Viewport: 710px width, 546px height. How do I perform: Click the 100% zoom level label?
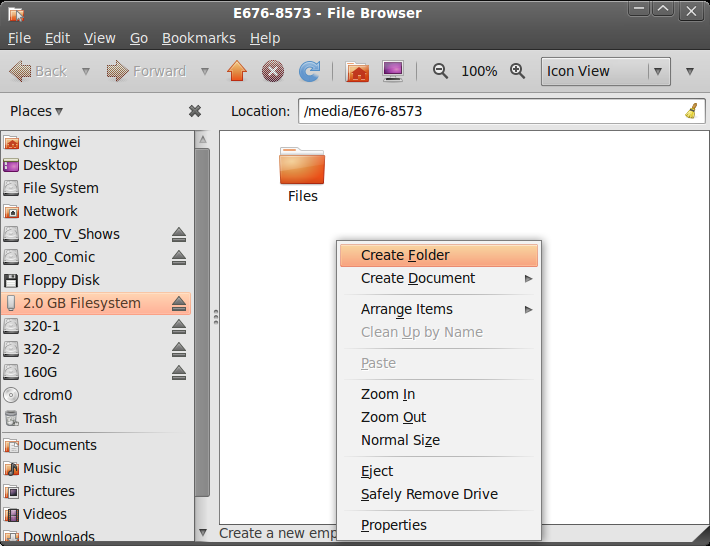point(479,71)
